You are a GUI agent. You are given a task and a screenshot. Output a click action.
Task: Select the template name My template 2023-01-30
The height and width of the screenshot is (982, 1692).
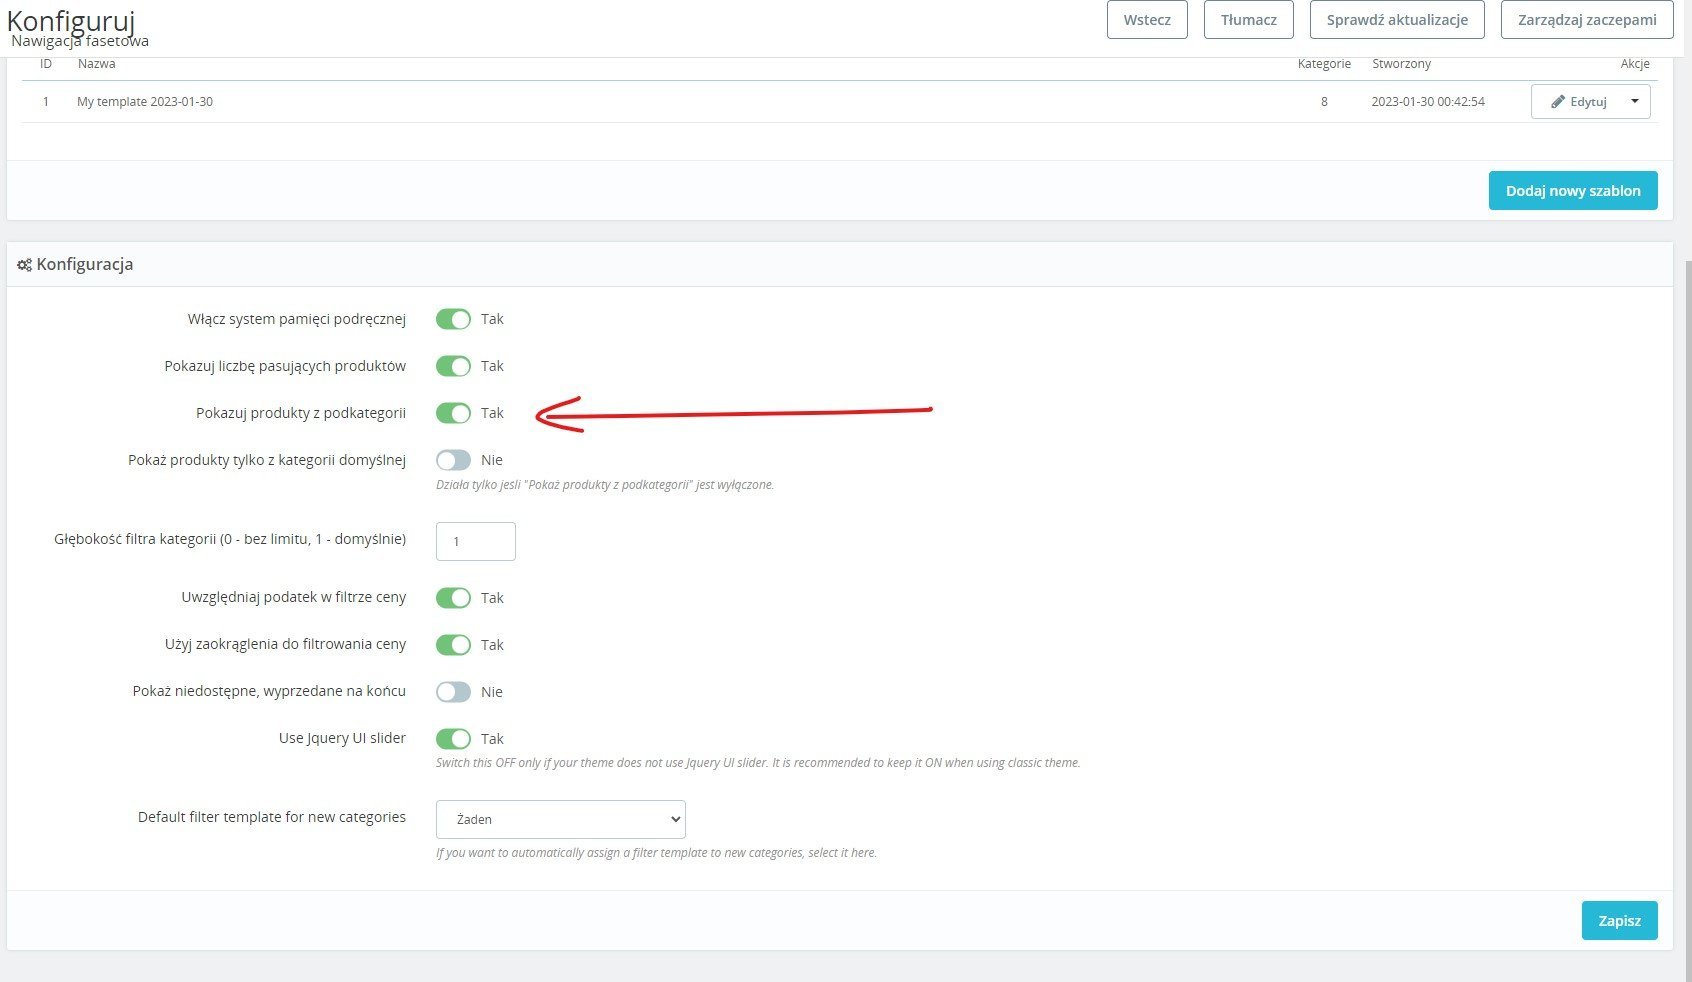tap(145, 102)
